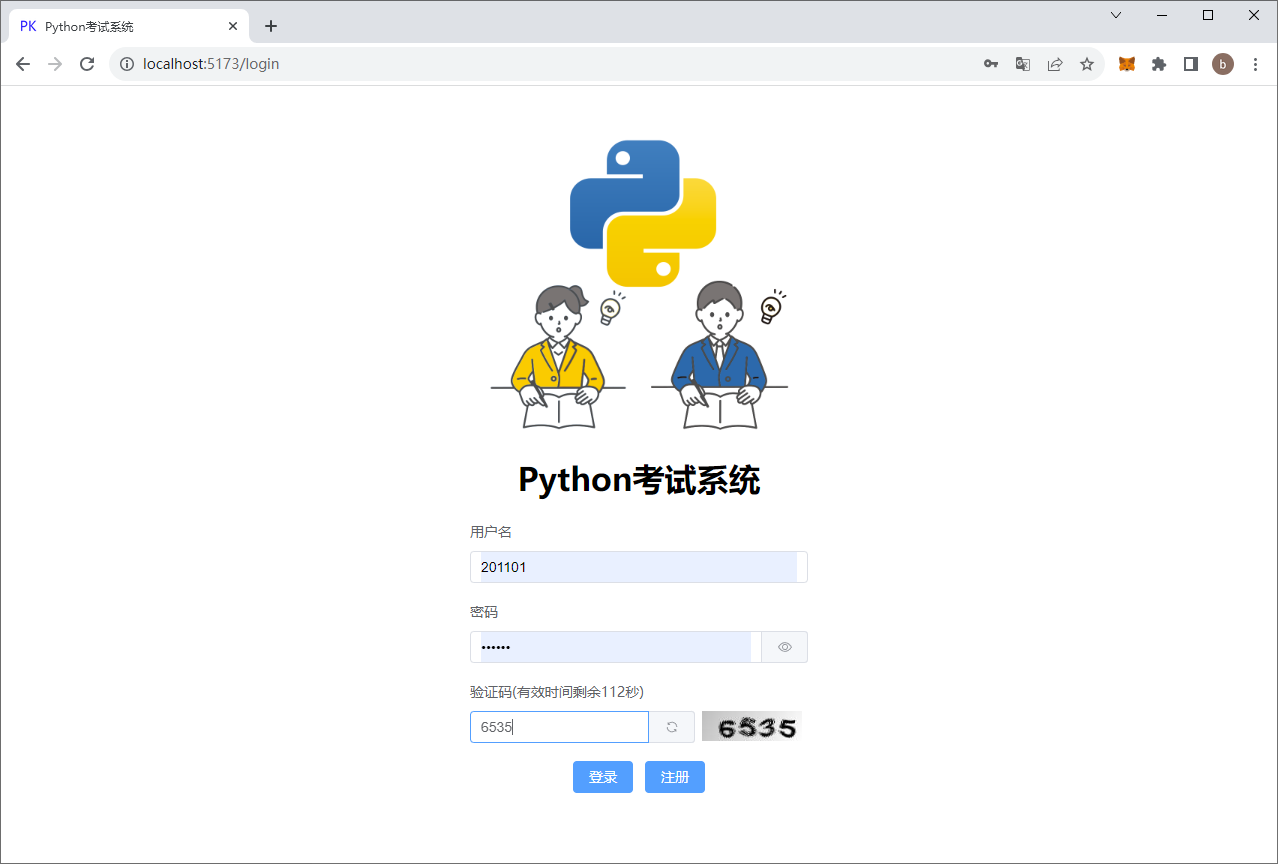Open the Chrome three-dot menu
This screenshot has width=1278, height=864.
[1256, 64]
